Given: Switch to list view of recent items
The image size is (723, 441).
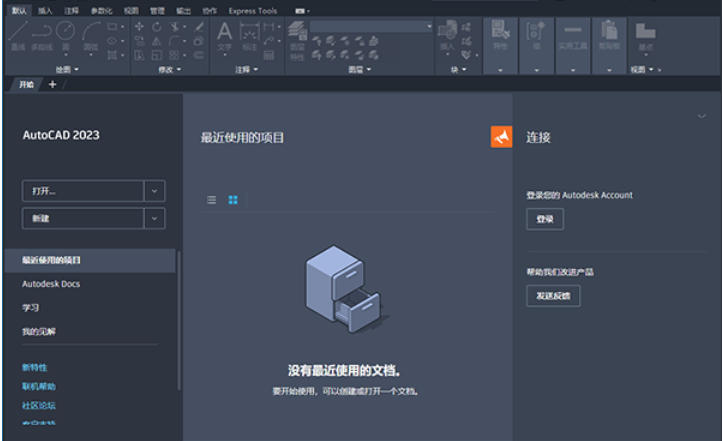Looking at the screenshot, I should (x=211, y=200).
